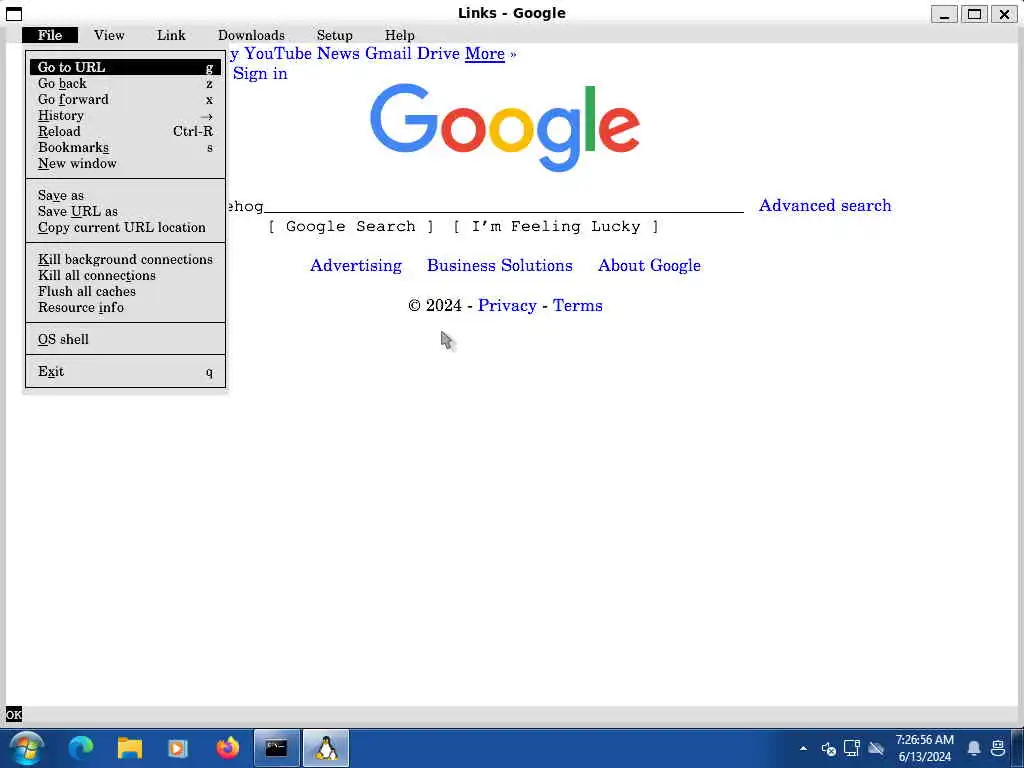
Task: Show hidden system tray icons
Action: (803, 748)
